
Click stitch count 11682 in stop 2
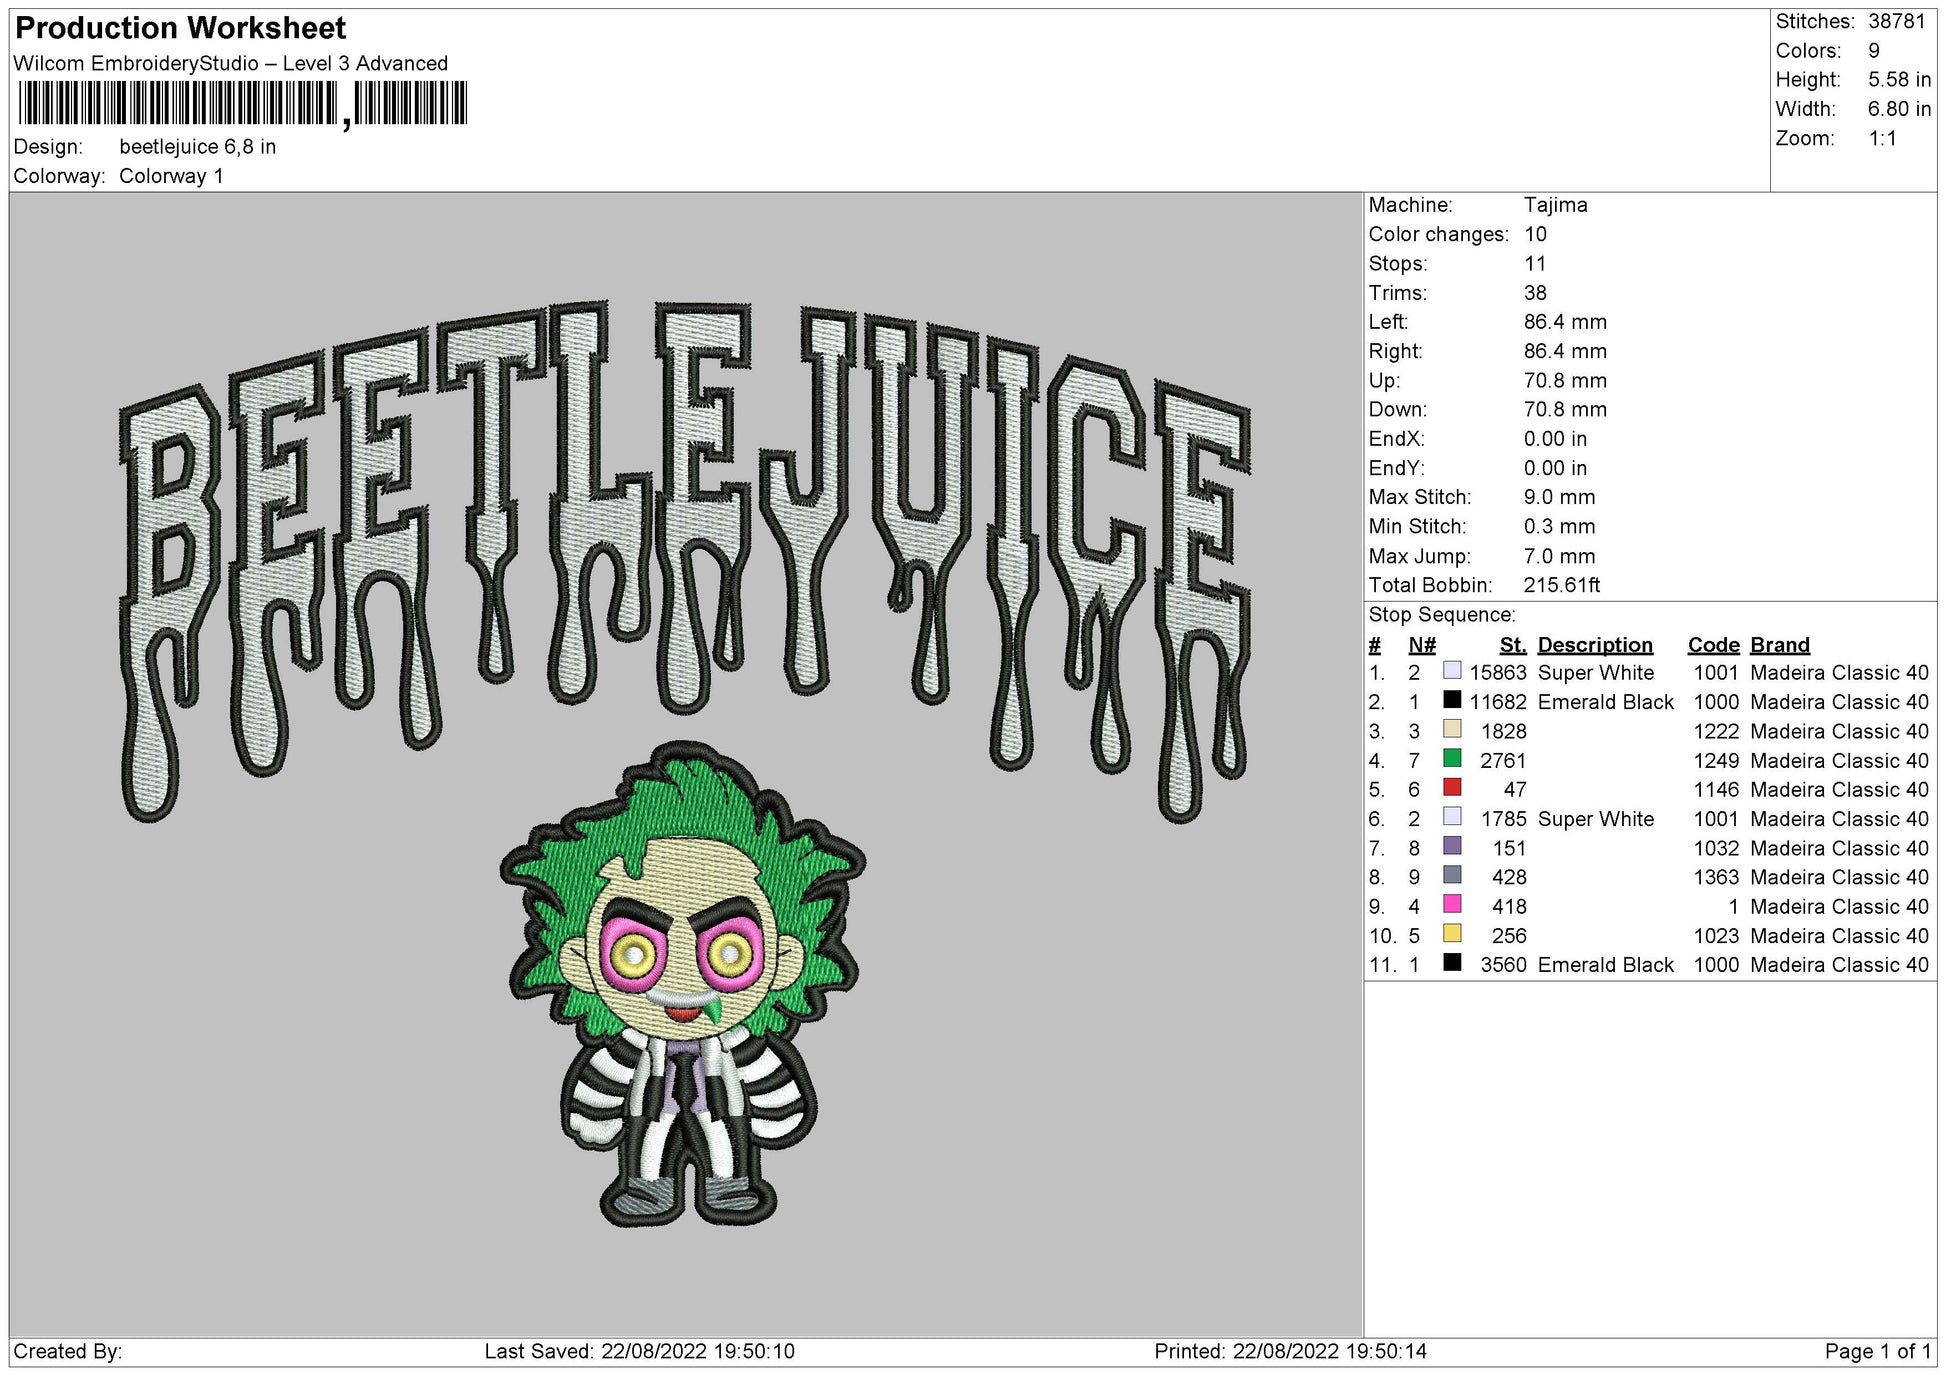pos(1498,702)
